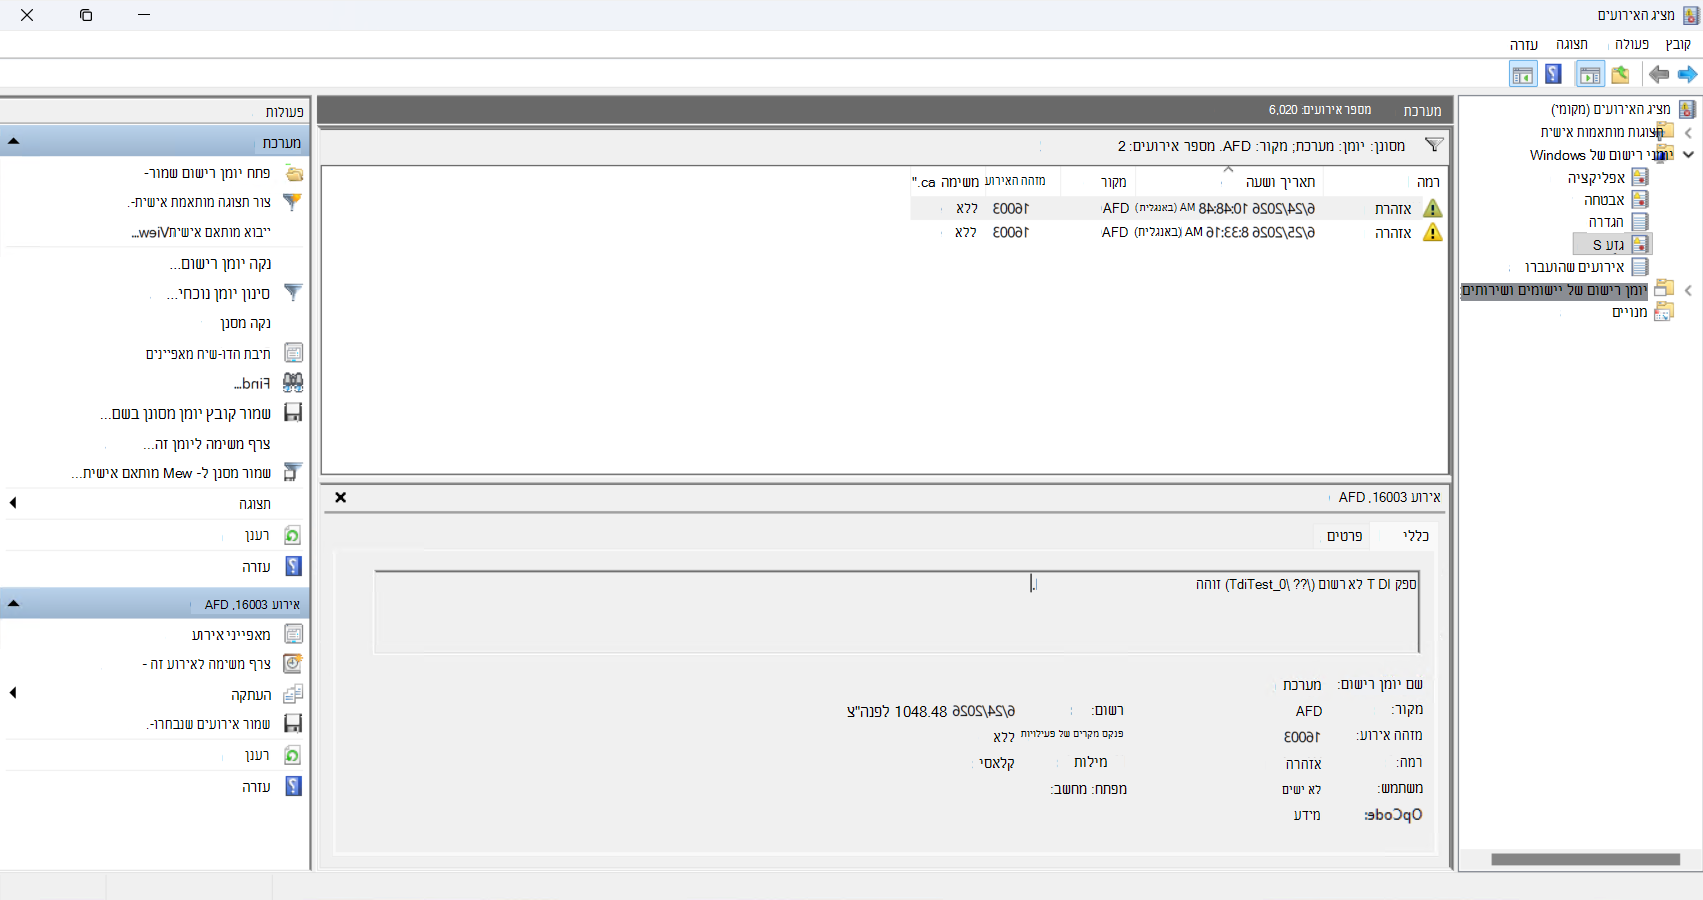1703x900 pixels.
Task: Click the icon beside צרף משימה לאירוע זה
Action: click(293, 663)
